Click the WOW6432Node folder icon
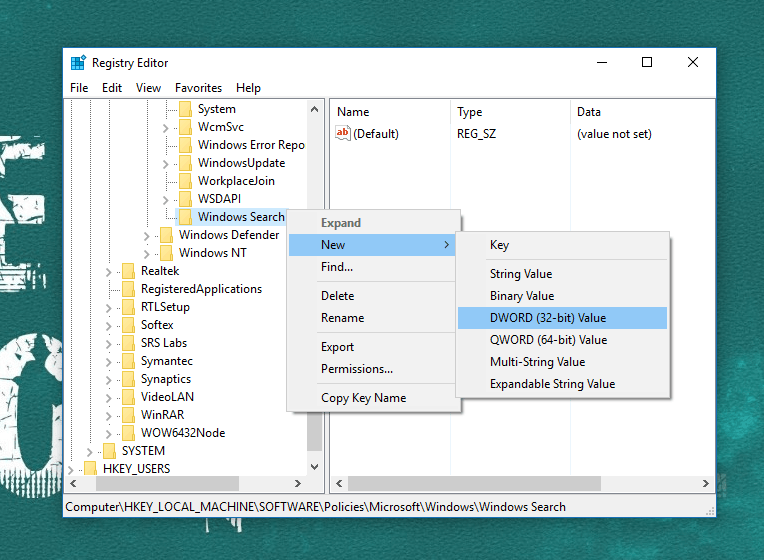764x560 pixels. 129,433
